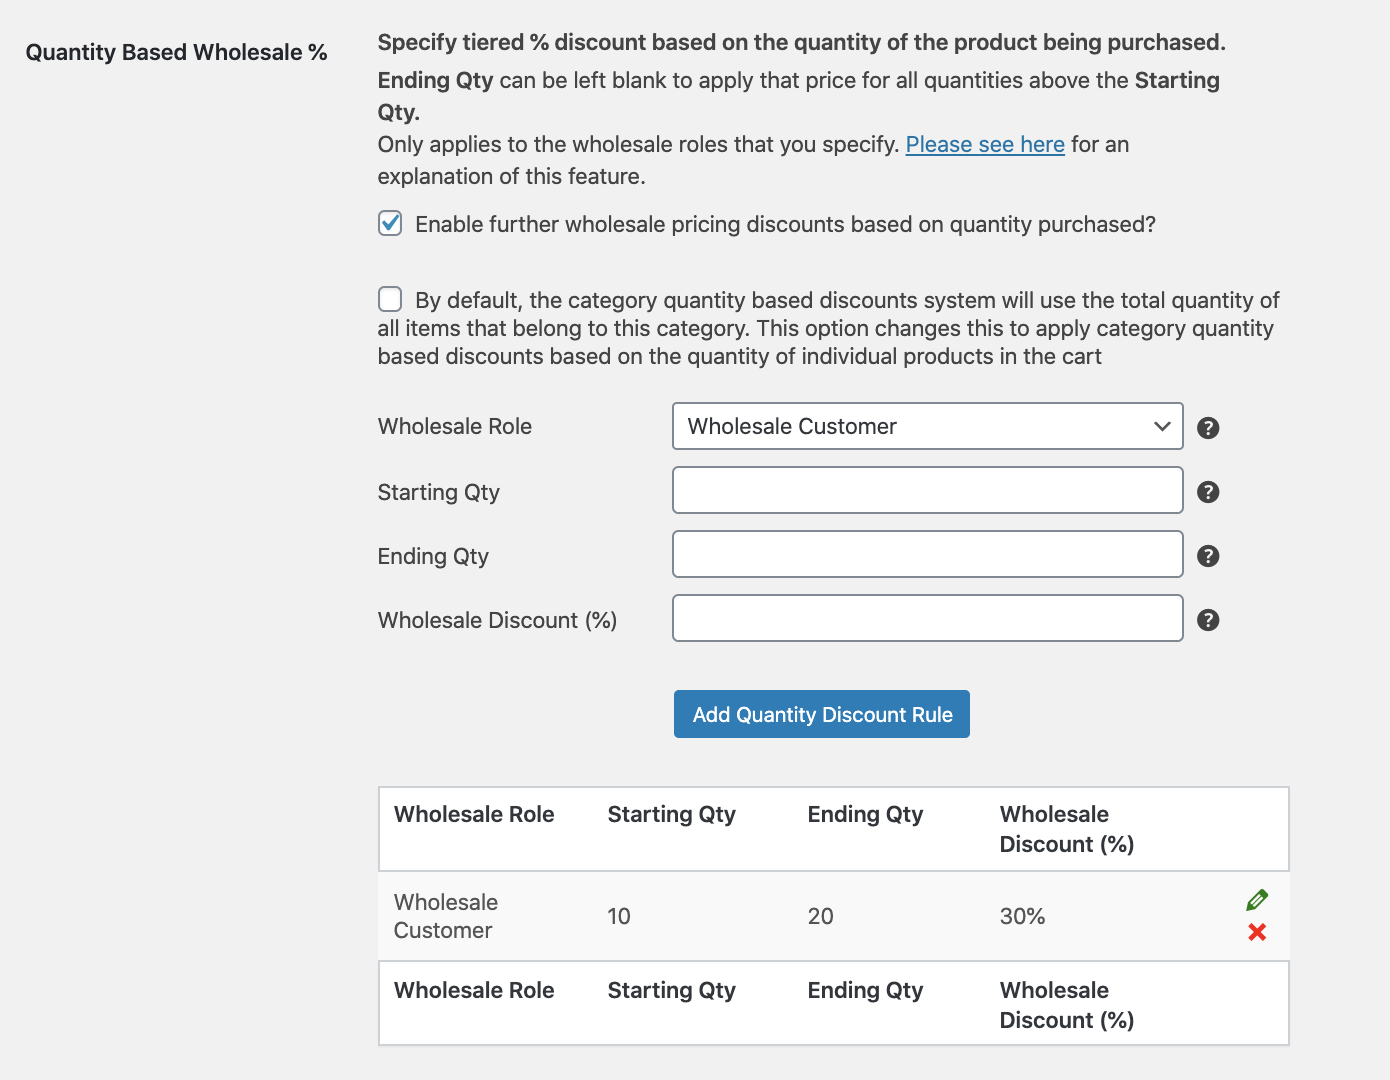
Task: Follow the "Please see here" link
Action: tap(984, 144)
